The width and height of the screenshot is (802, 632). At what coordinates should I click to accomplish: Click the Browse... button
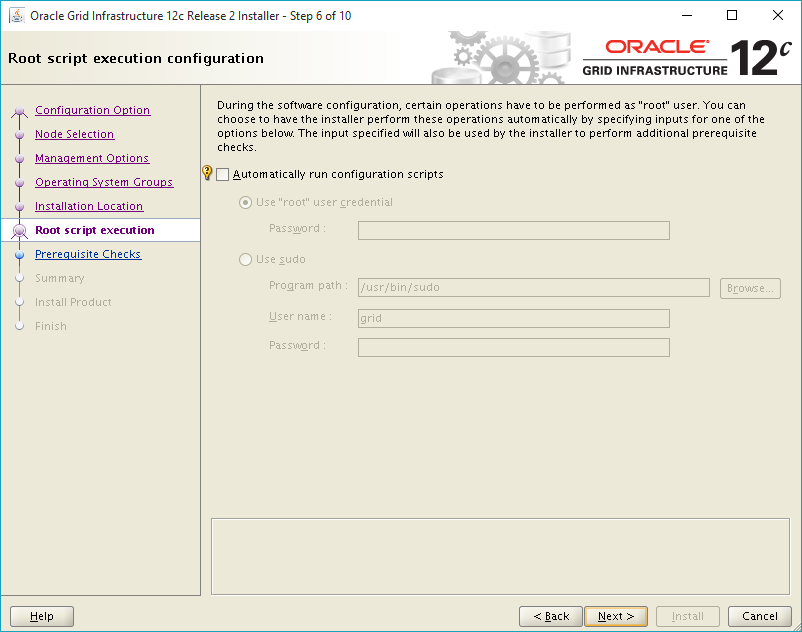coord(750,288)
